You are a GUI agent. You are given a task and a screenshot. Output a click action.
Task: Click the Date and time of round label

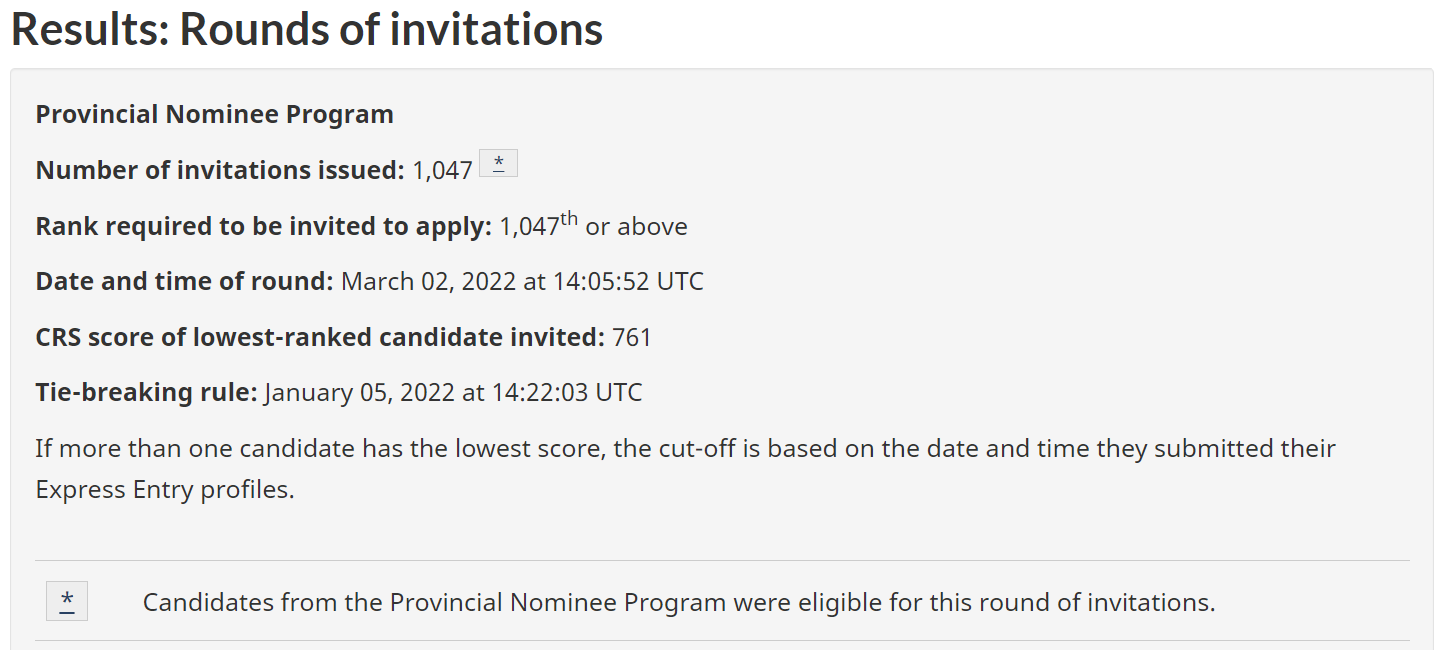(185, 281)
